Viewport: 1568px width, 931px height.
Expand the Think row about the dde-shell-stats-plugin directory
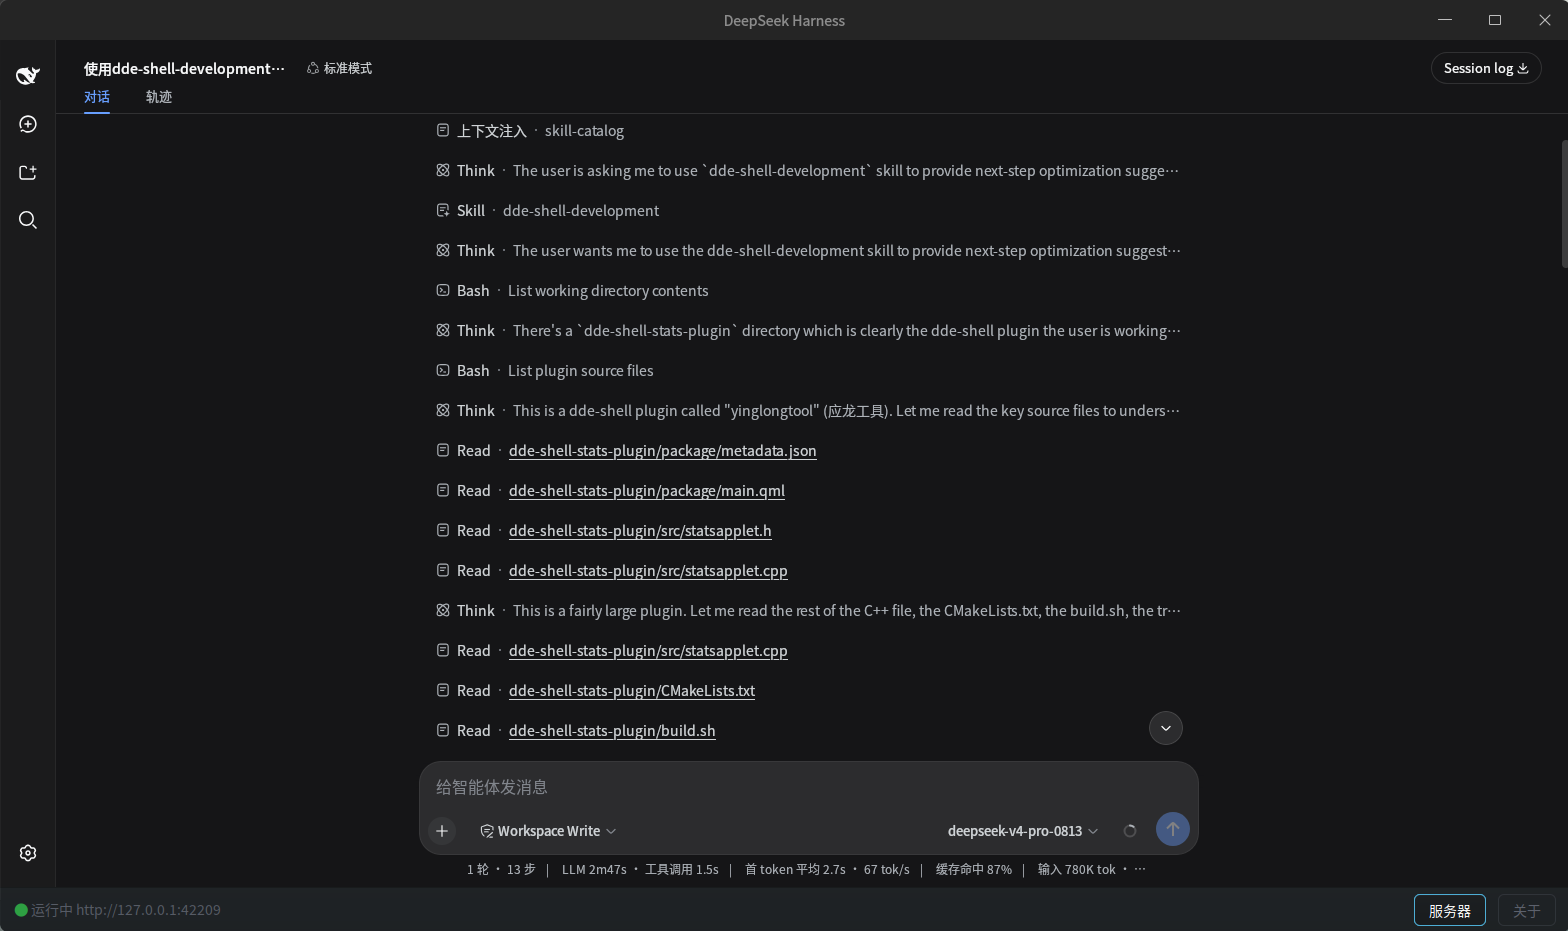[808, 331]
